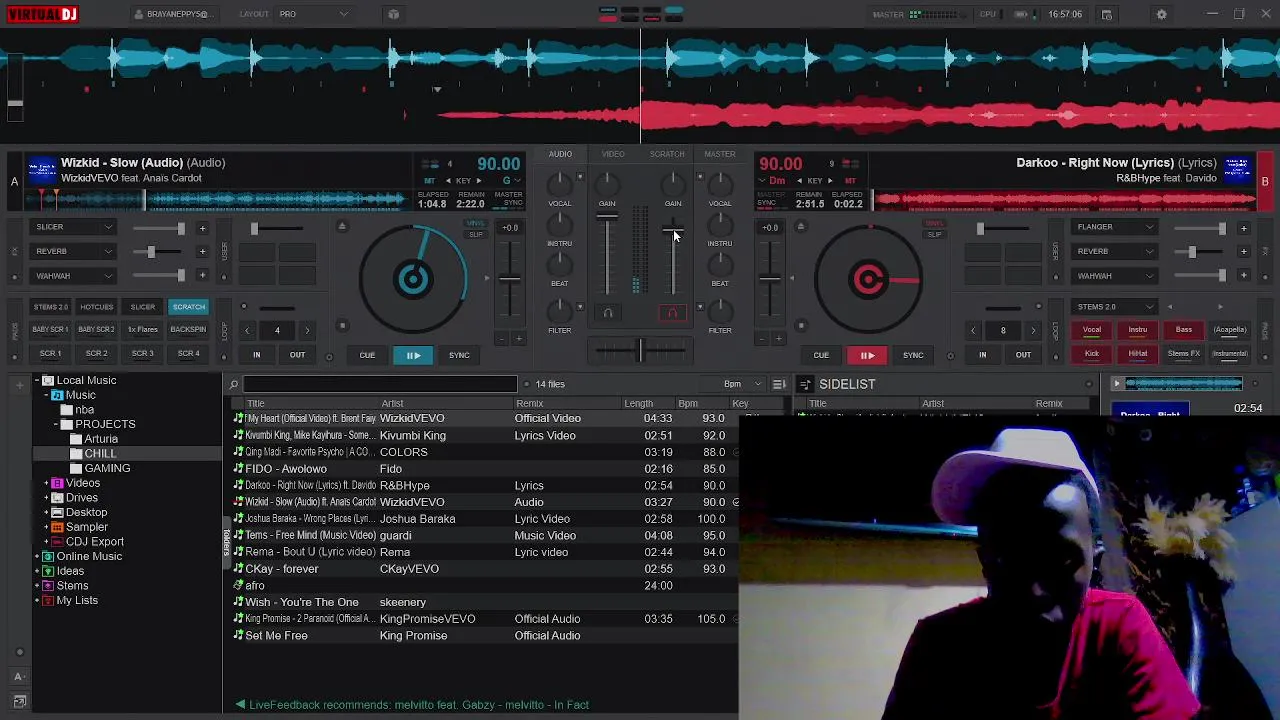Toggle Vocal stem pad on deck B
Image resolution: width=1280 pixels, height=720 pixels.
(1092, 330)
